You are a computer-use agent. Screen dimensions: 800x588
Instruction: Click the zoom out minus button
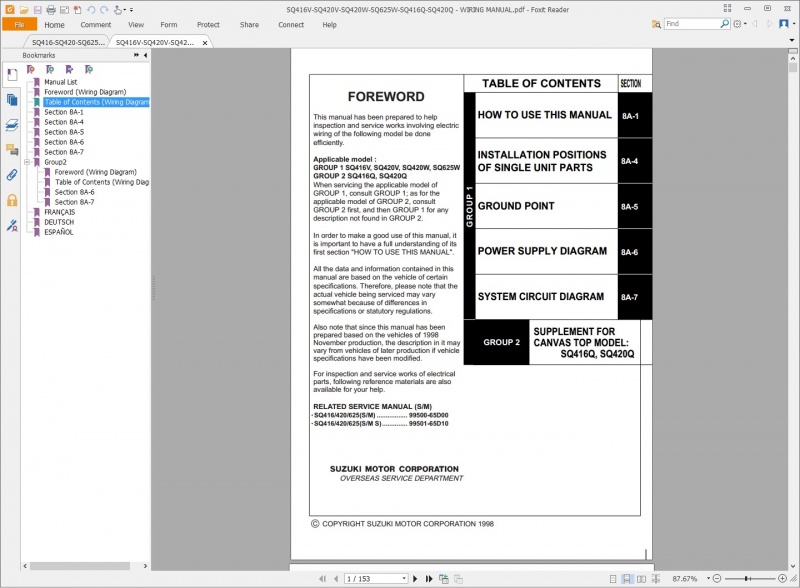point(717,578)
